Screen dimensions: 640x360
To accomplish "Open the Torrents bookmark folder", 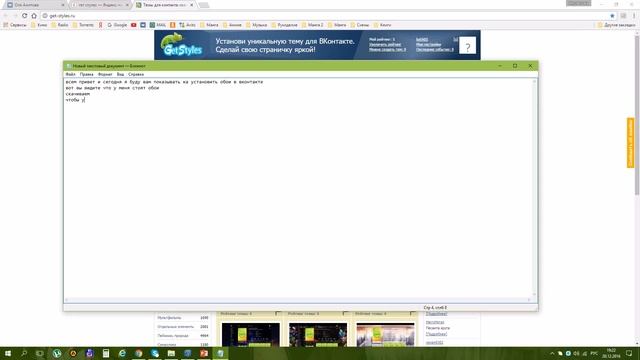I will pyautogui.click(x=83, y=25).
